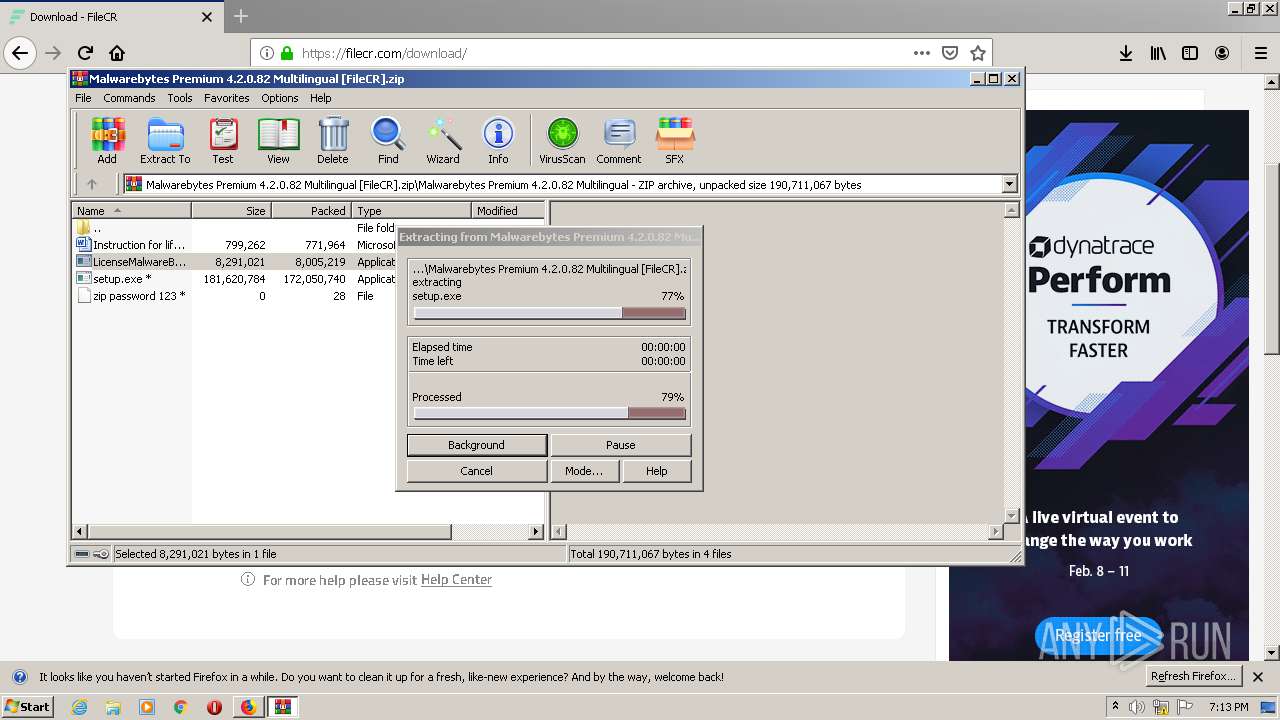Click Opera icon in taskbar

[x=214, y=707]
